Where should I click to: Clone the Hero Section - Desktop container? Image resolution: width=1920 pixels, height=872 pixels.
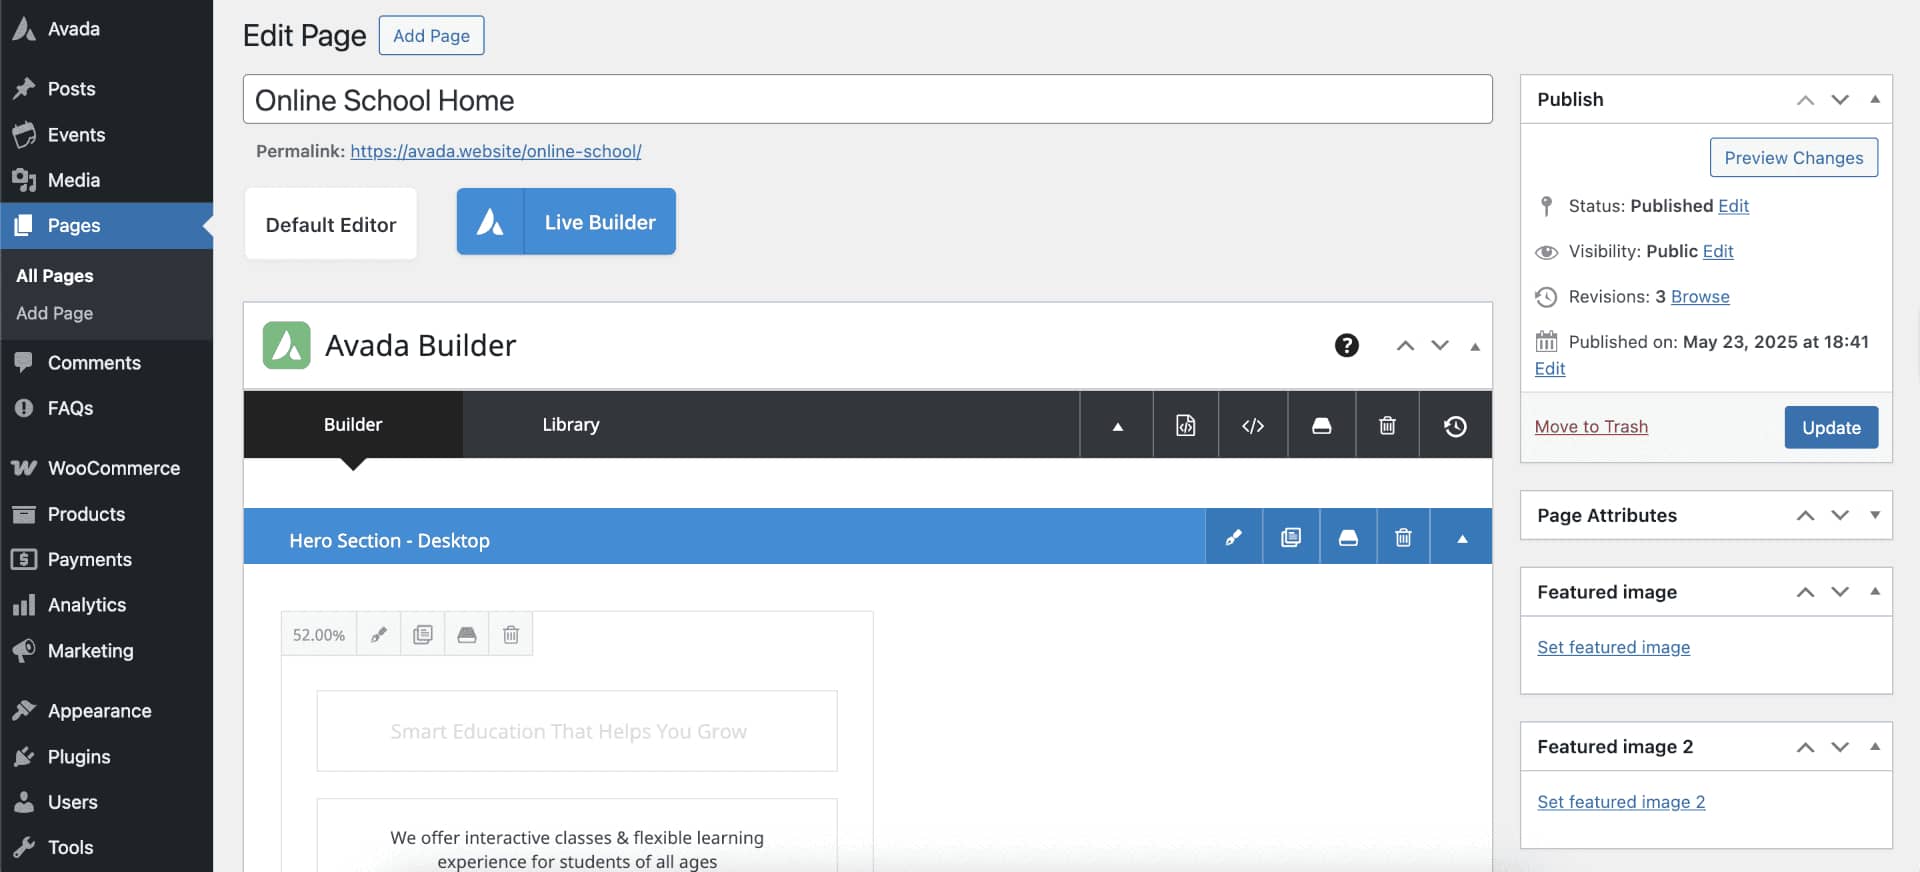point(1291,538)
